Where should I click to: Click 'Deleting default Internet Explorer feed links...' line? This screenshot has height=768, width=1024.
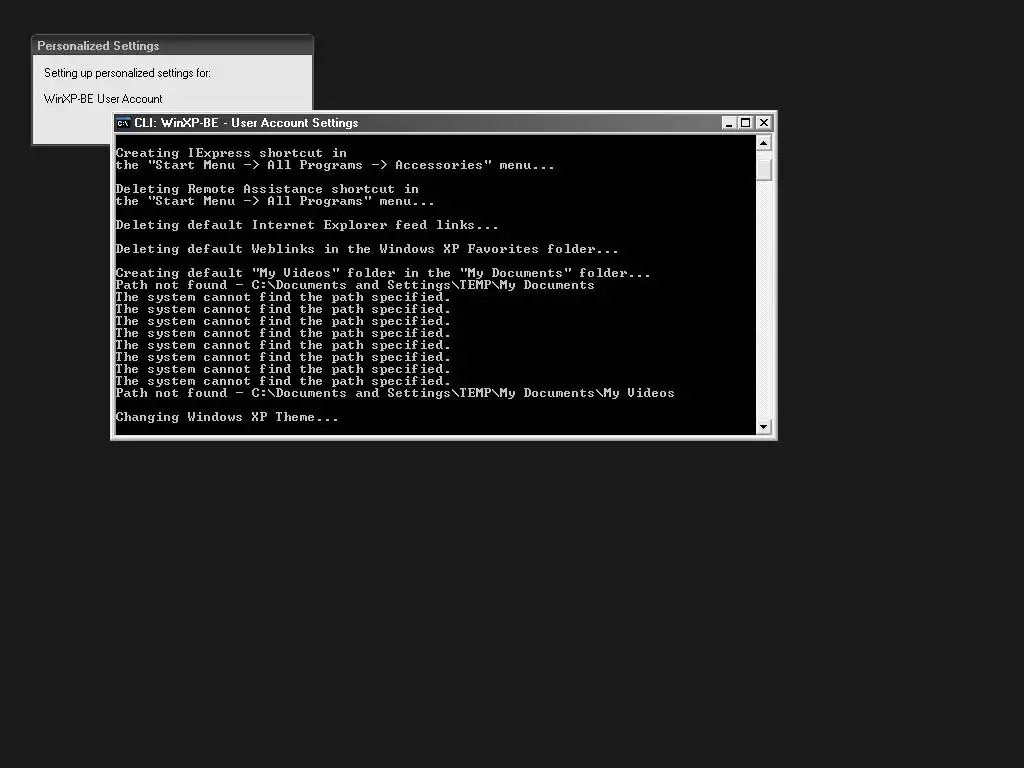click(x=307, y=225)
